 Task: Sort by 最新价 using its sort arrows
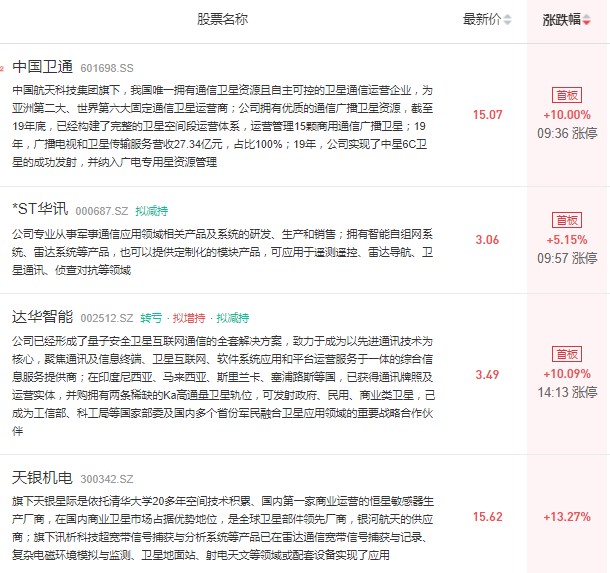[507, 19]
